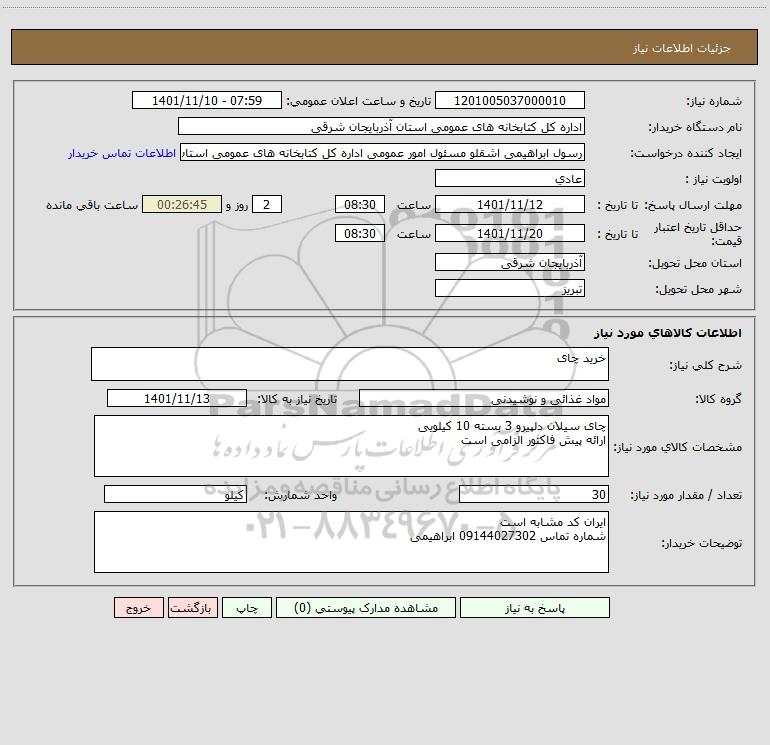Image resolution: width=770 pixels, height=745 pixels.
Task: Click the ایجاد کننده درخواست label
Action: pos(686,154)
